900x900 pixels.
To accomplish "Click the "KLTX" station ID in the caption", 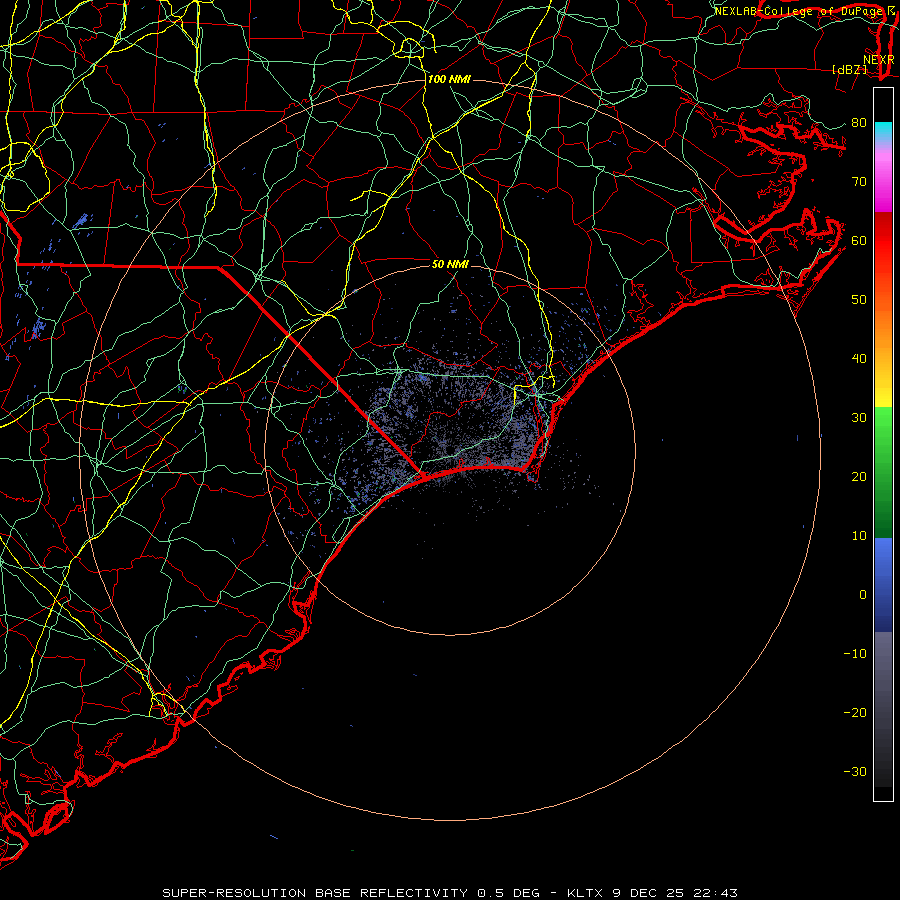I will 587,893.
